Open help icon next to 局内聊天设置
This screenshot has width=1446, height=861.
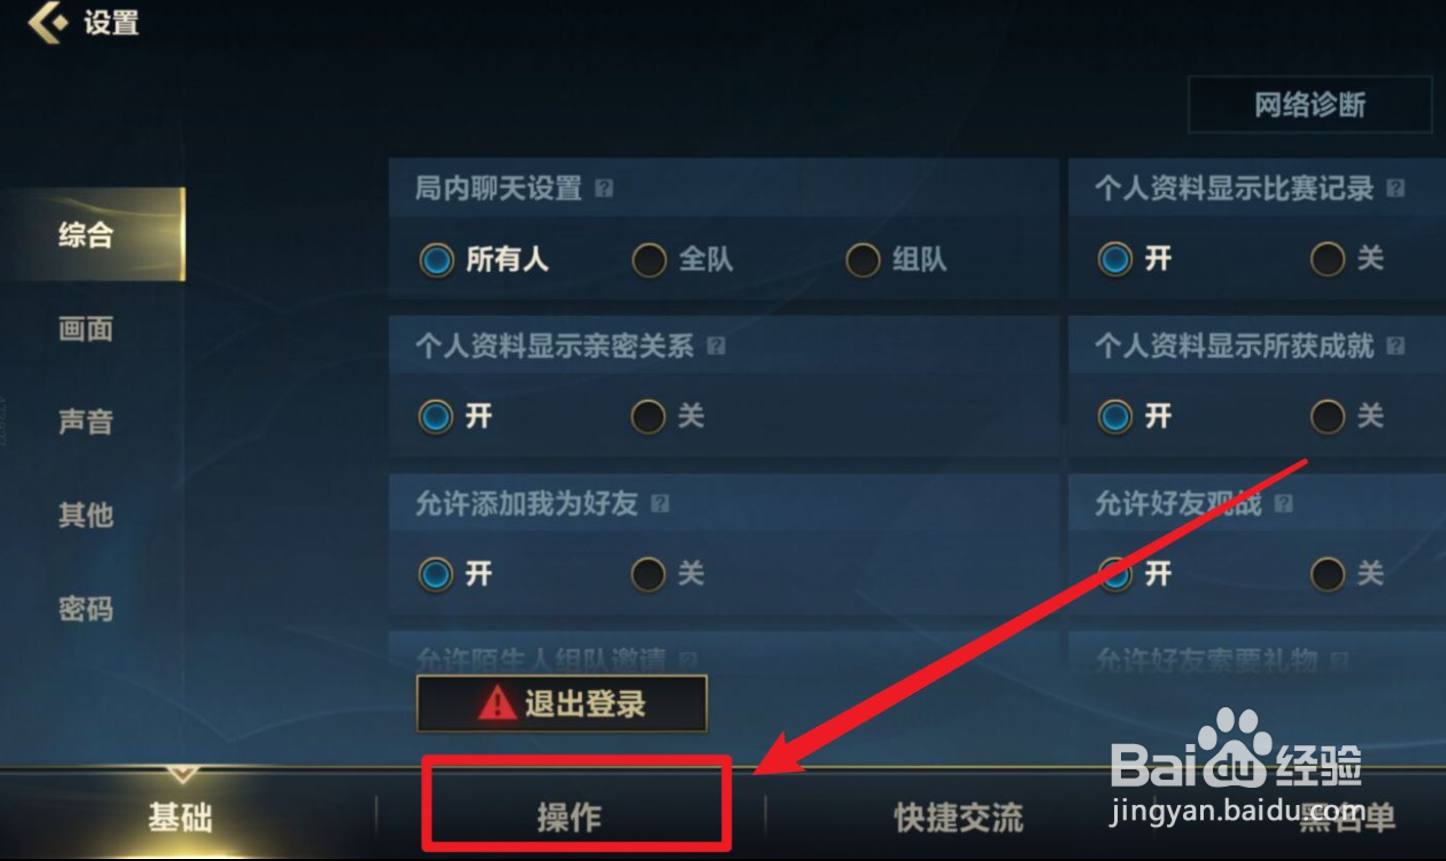point(604,188)
